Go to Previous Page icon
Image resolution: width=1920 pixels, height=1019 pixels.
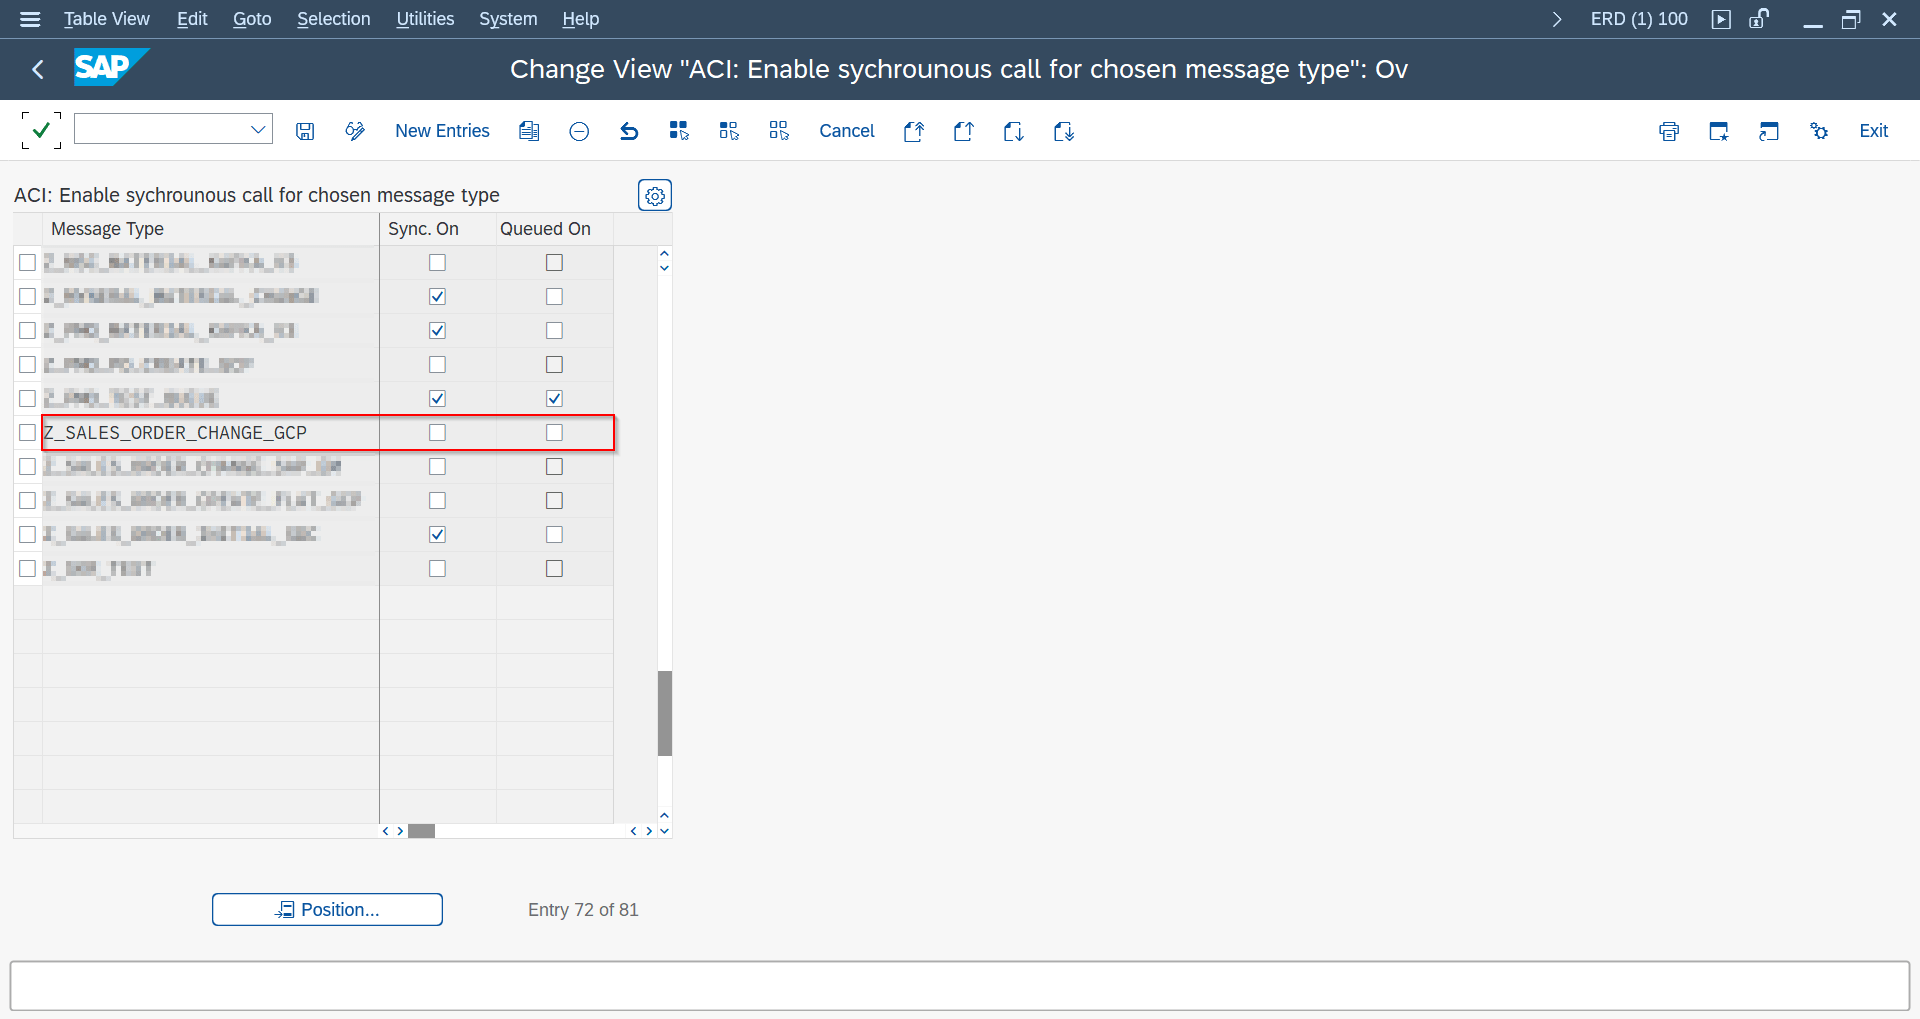pyautogui.click(x=964, y=131)
